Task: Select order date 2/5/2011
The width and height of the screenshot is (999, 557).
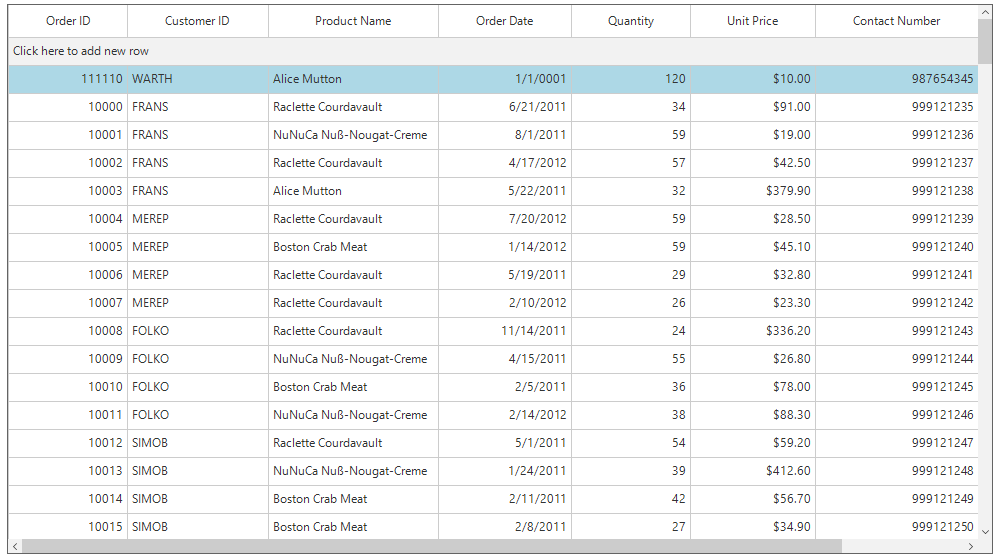Action: [505, 387]
